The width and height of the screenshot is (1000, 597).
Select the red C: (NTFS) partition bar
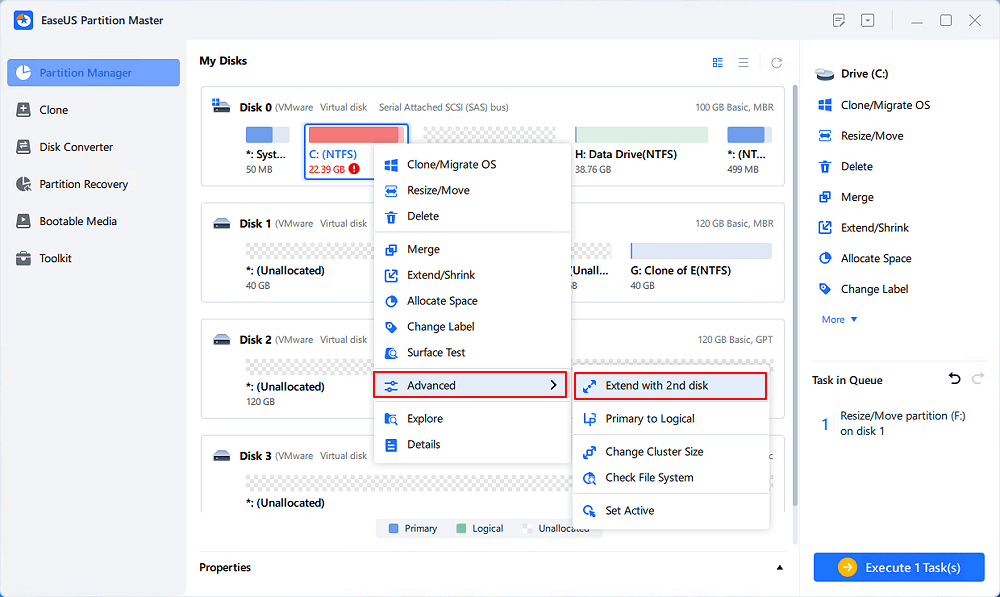click(354, 135)
